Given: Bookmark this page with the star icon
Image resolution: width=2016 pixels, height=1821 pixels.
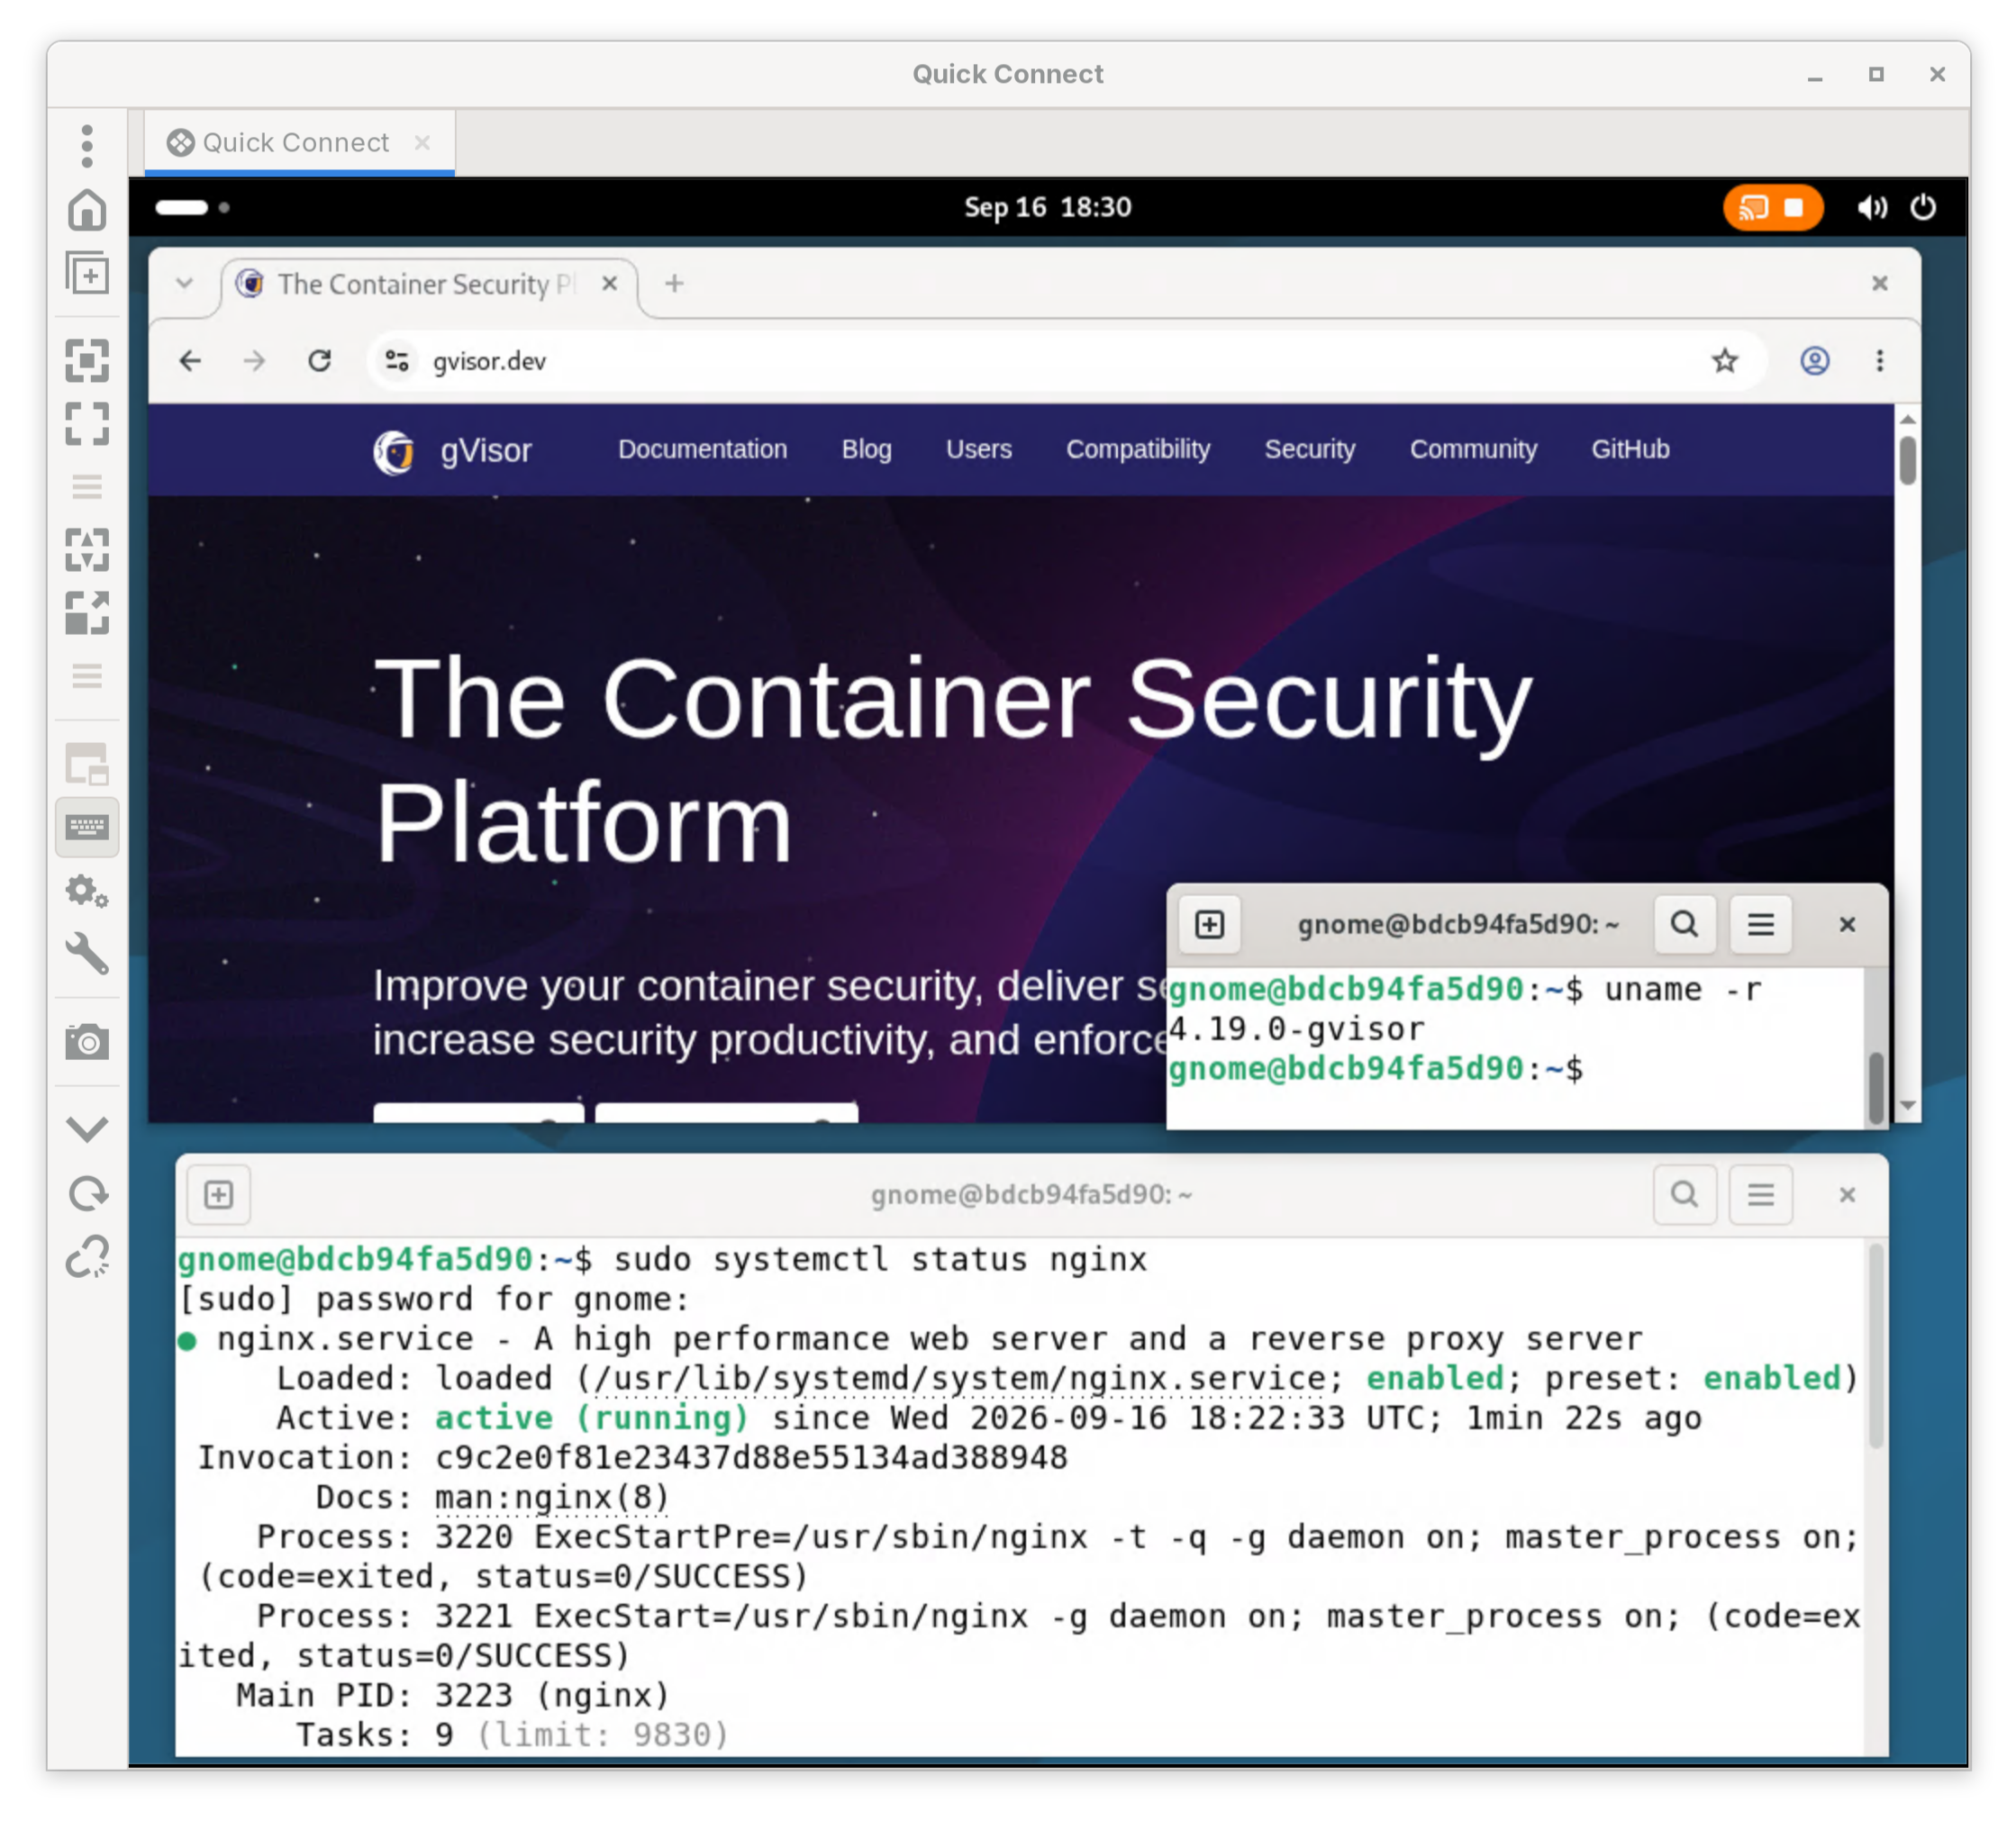Looking at the screenshot, I should (x=1725, y=361).
